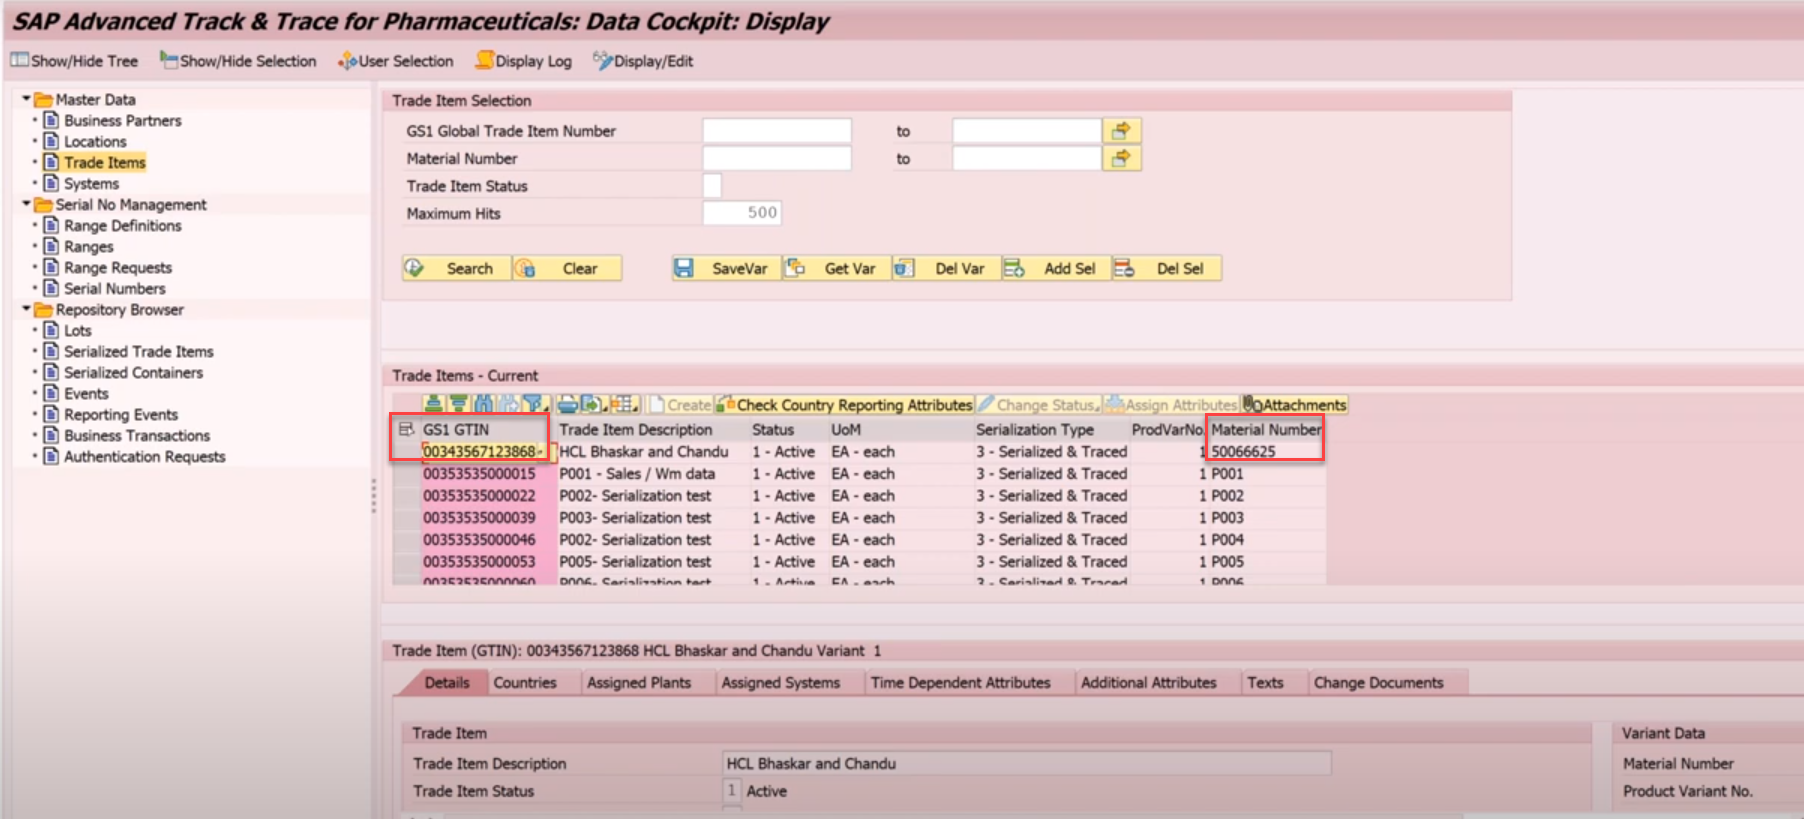The height and width of the screenshot is (819, 1804).
Task: Click the sort descending icon in Trade Items toolbar
Action: pyautogui.click(x=458, y=404)
